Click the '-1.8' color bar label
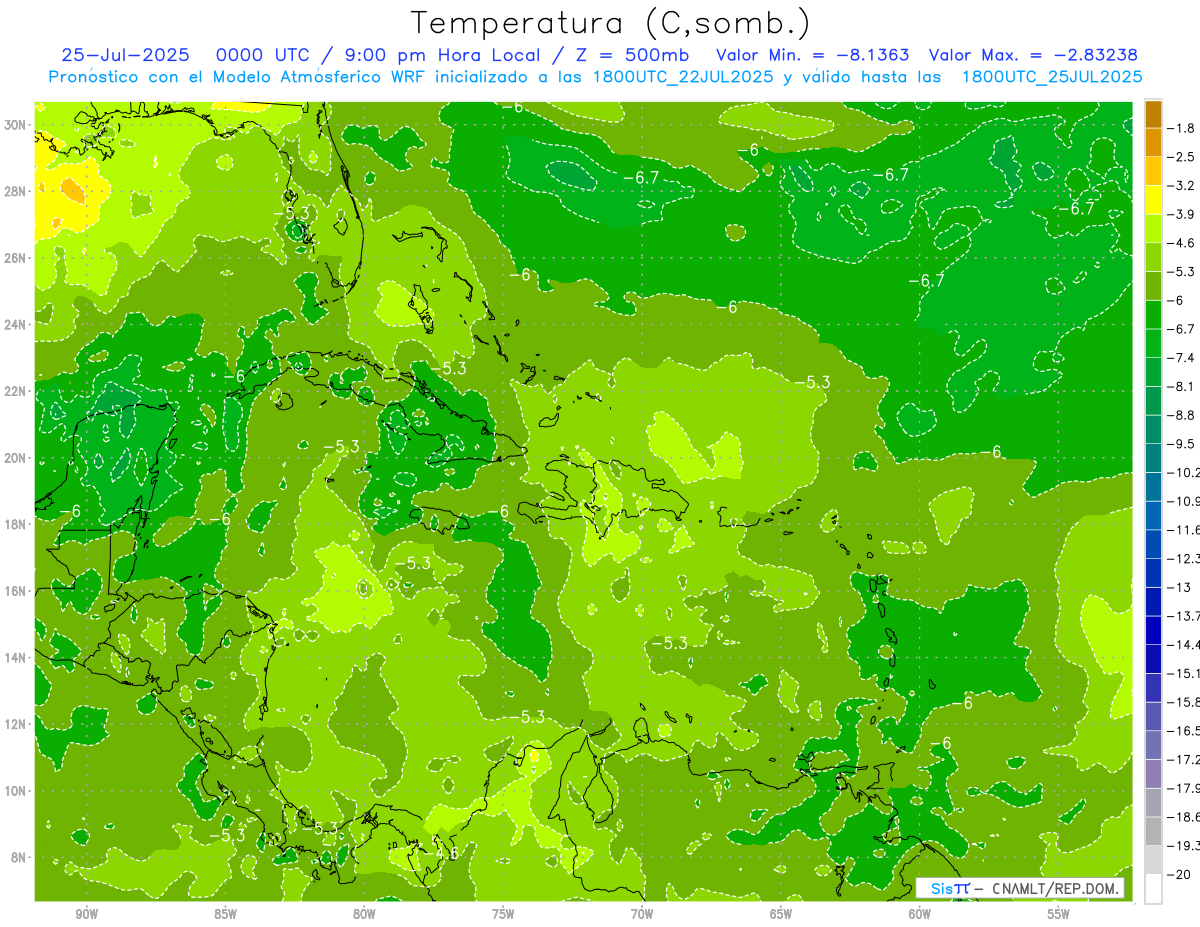The height and width of the screenshot is (927, 1200). coord(1182,128)
